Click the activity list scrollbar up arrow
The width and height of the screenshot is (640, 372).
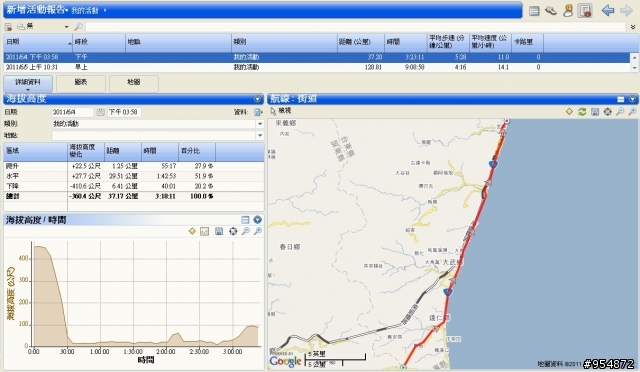coord(635,57)
